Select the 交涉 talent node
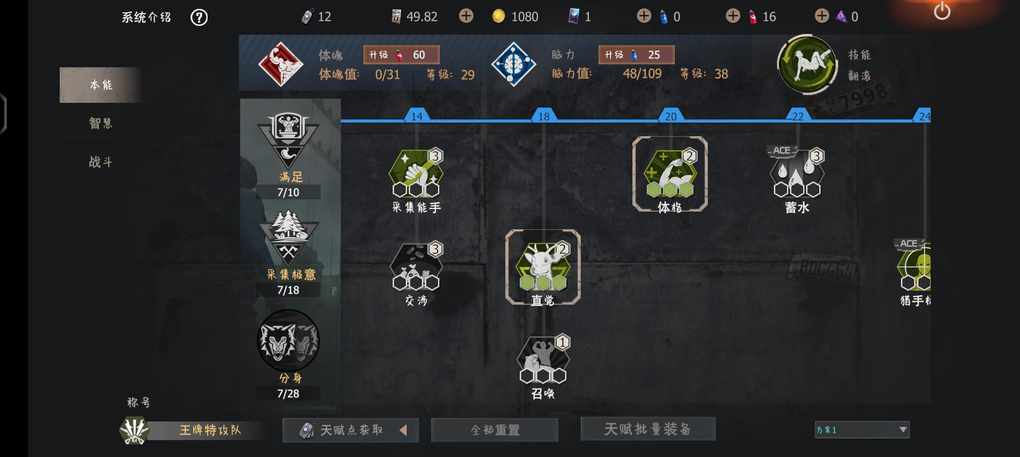The height and width of the screenshot is (457, 1020). [416, 267]
